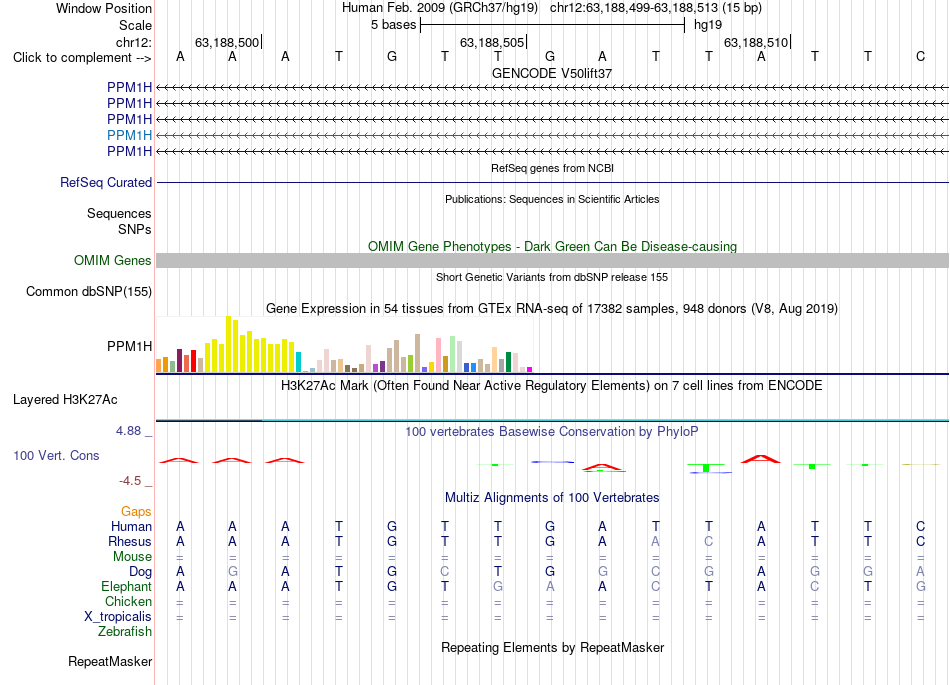The image size is (950, 685).
Task: Select the '100 Vert. Cons' label
Action: (x=56, y=455)
